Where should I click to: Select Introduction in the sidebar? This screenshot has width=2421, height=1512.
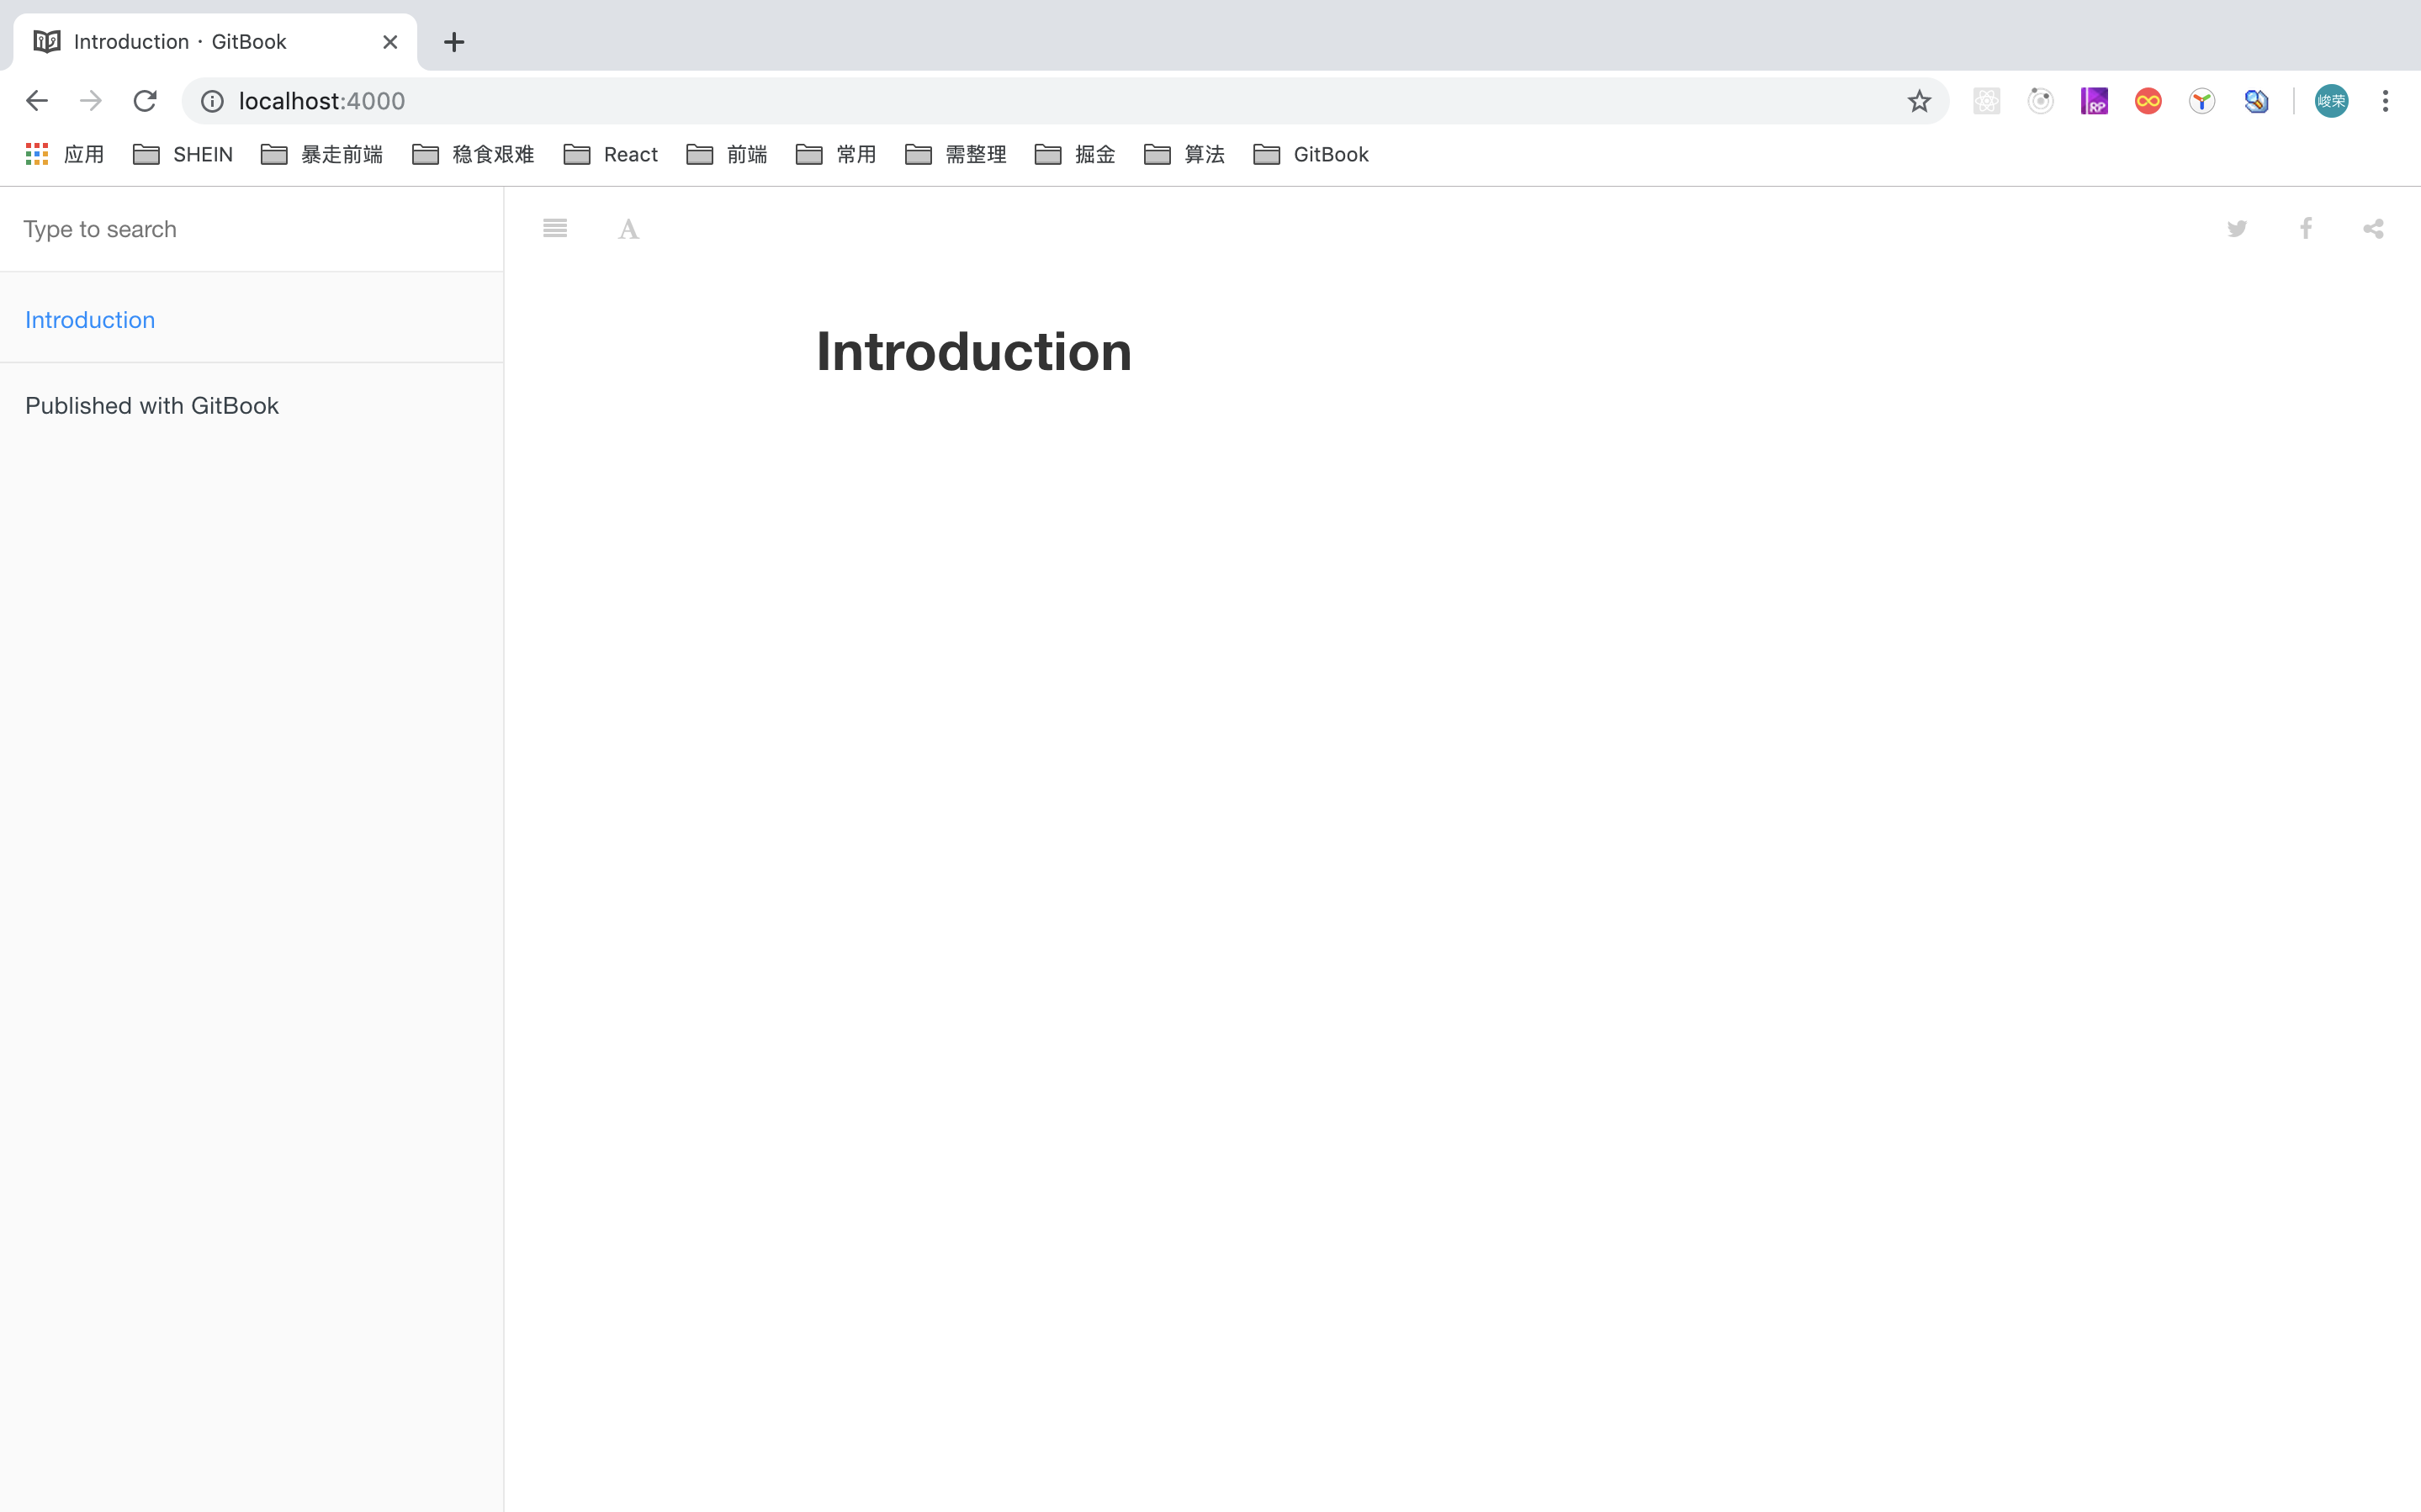click(90, 320)
